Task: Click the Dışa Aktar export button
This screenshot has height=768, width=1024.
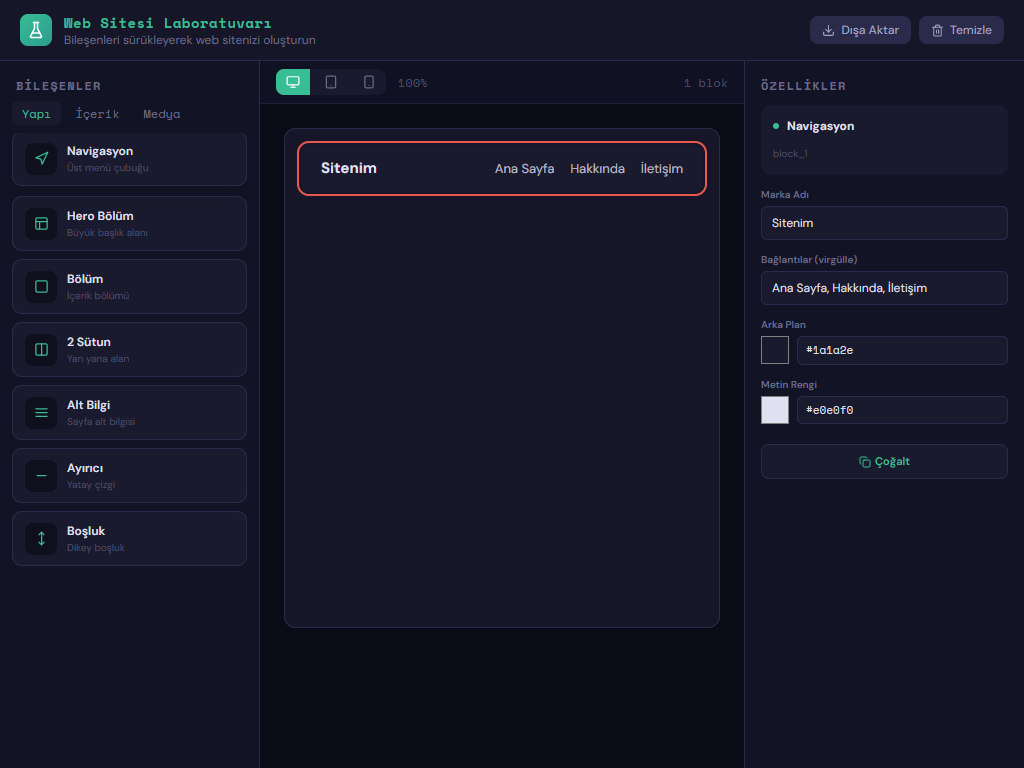Action: pyautogui.click(x=860, y=30)
